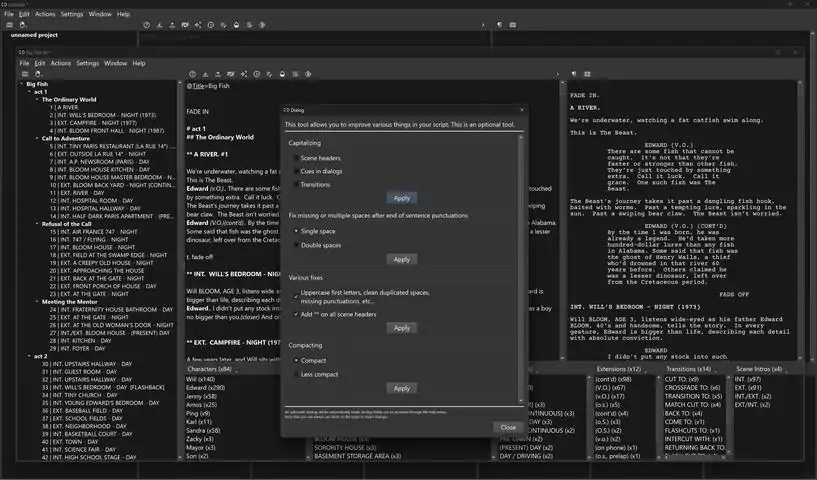Choose the Less compact radio option
817x480 pixels.
296,374
